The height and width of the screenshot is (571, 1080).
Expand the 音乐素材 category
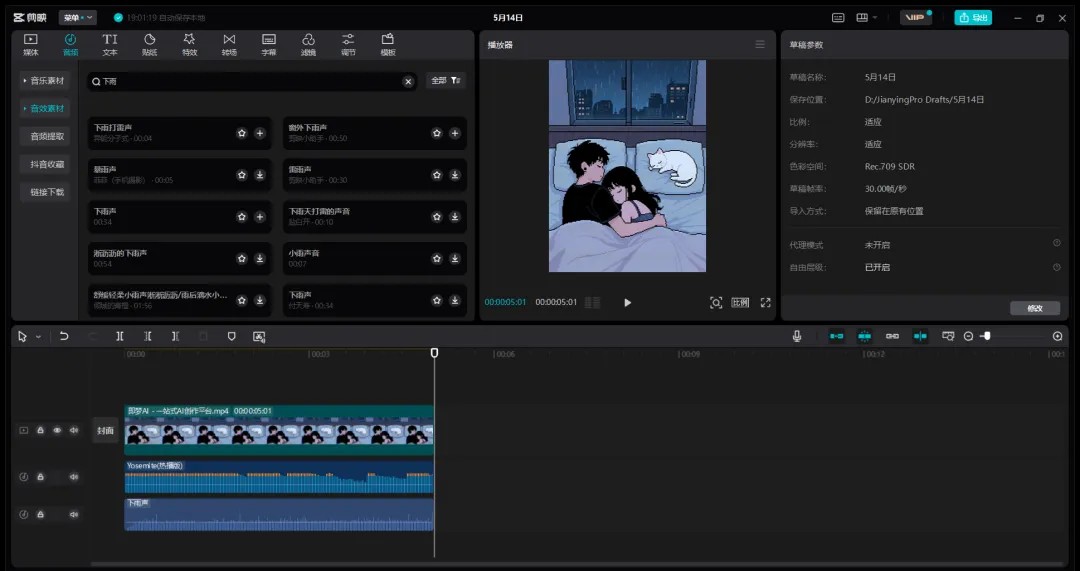click(x=45, y=81)
